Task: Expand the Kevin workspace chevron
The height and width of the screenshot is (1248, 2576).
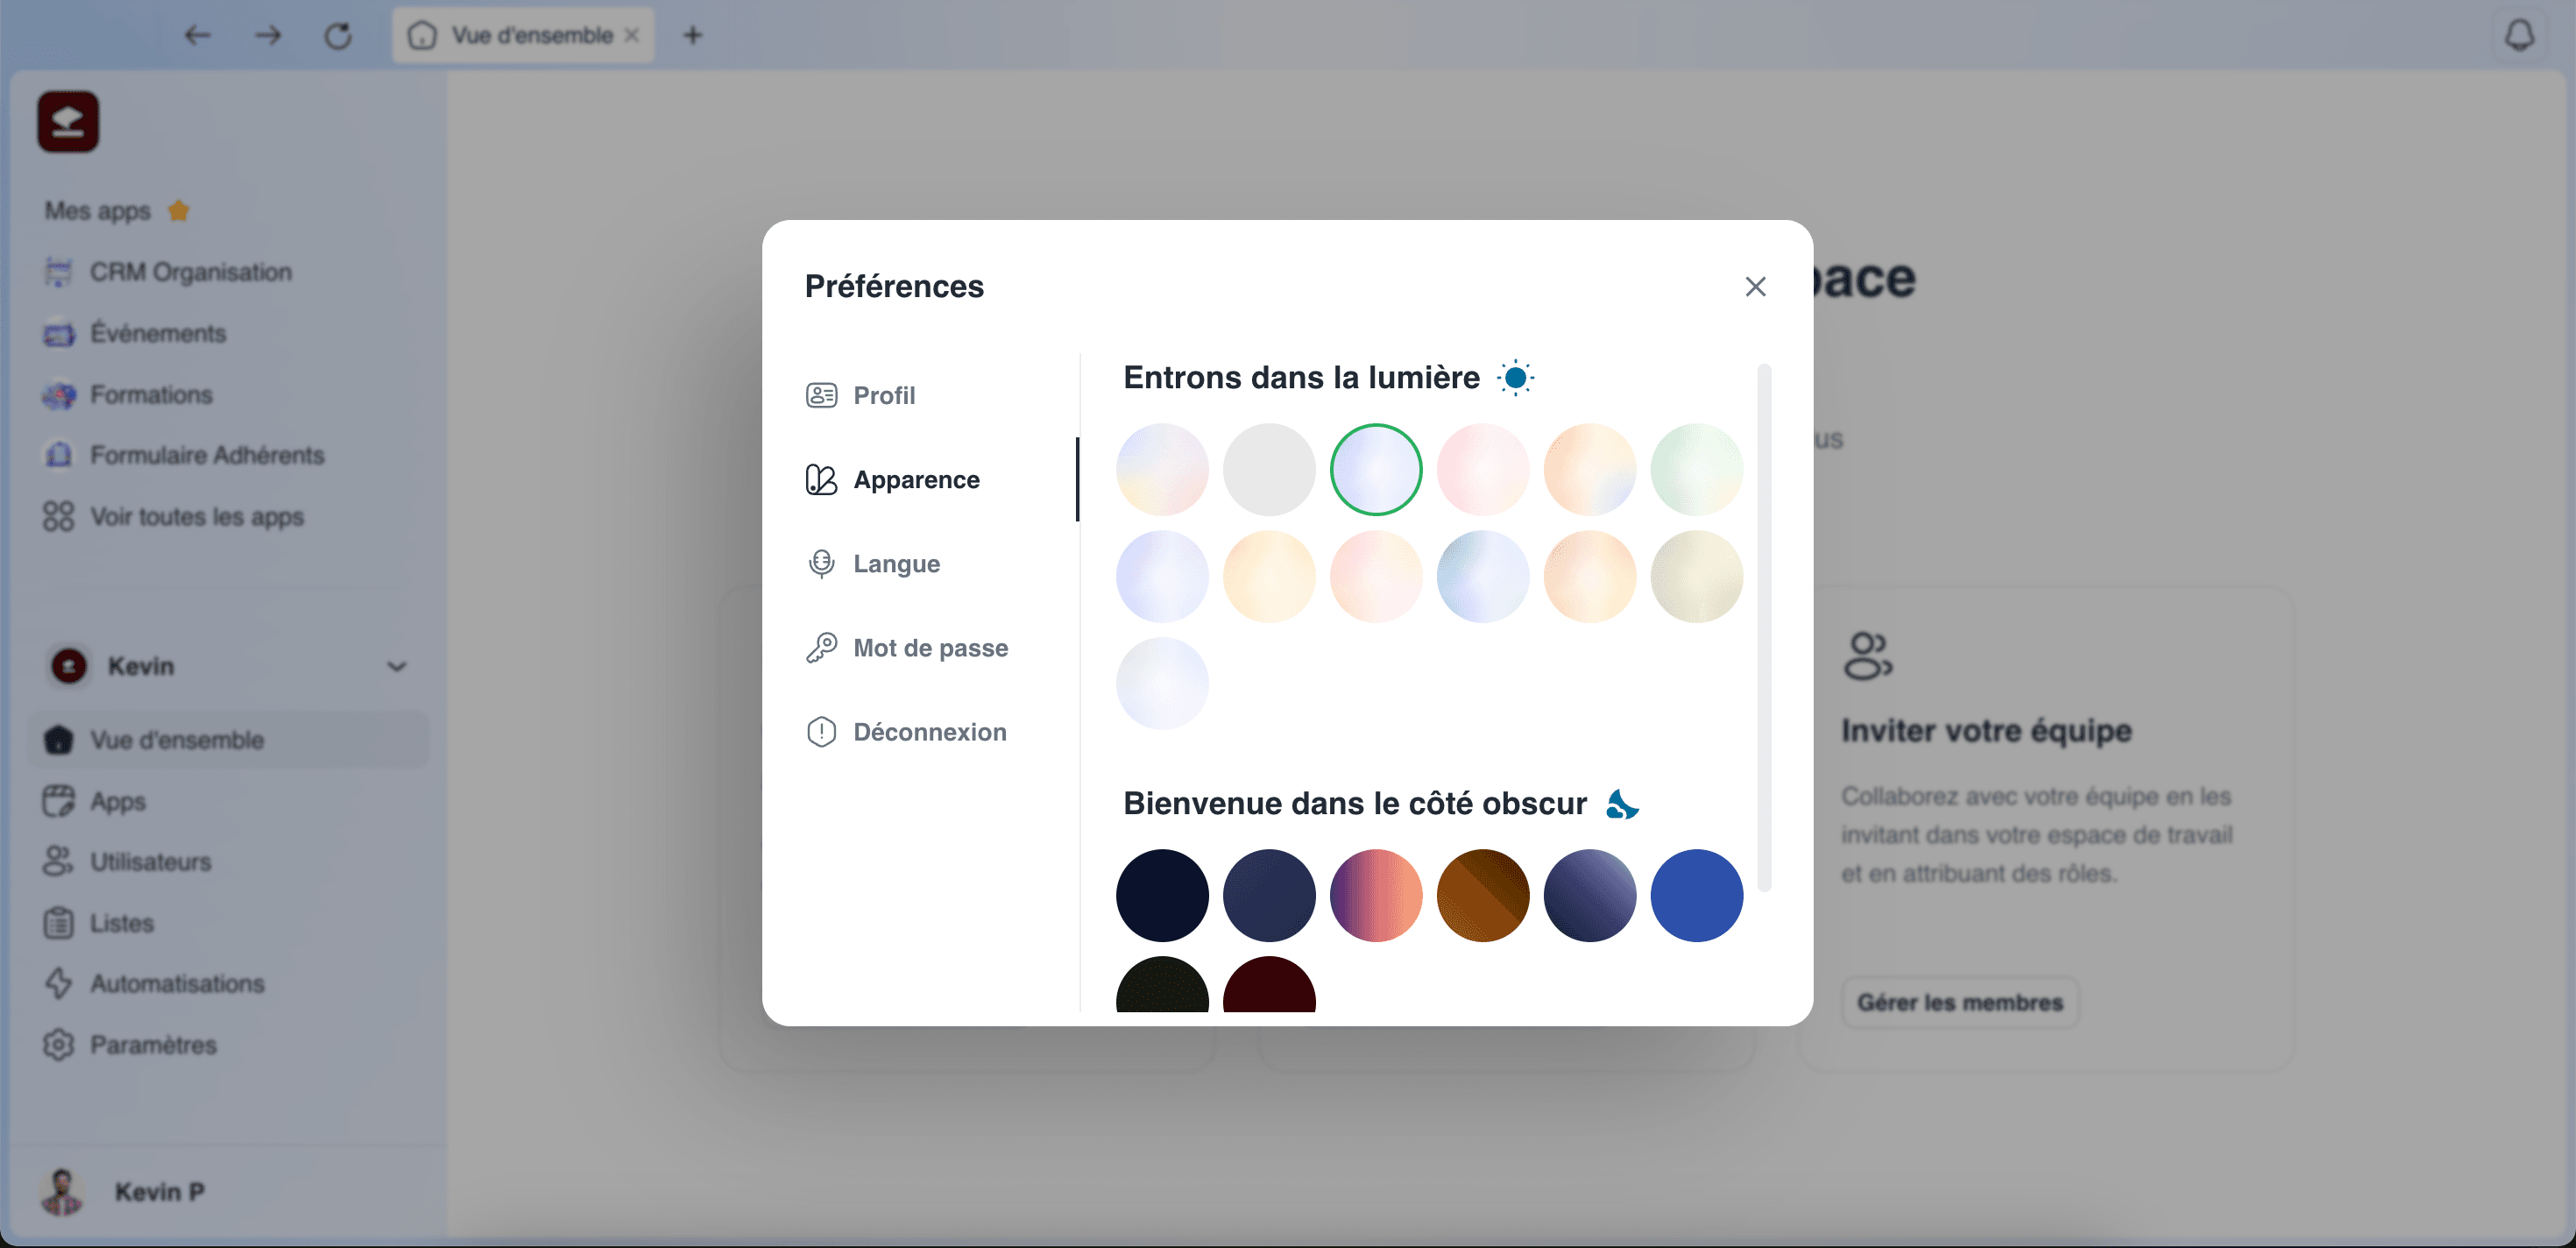Action: pos(397,667)
